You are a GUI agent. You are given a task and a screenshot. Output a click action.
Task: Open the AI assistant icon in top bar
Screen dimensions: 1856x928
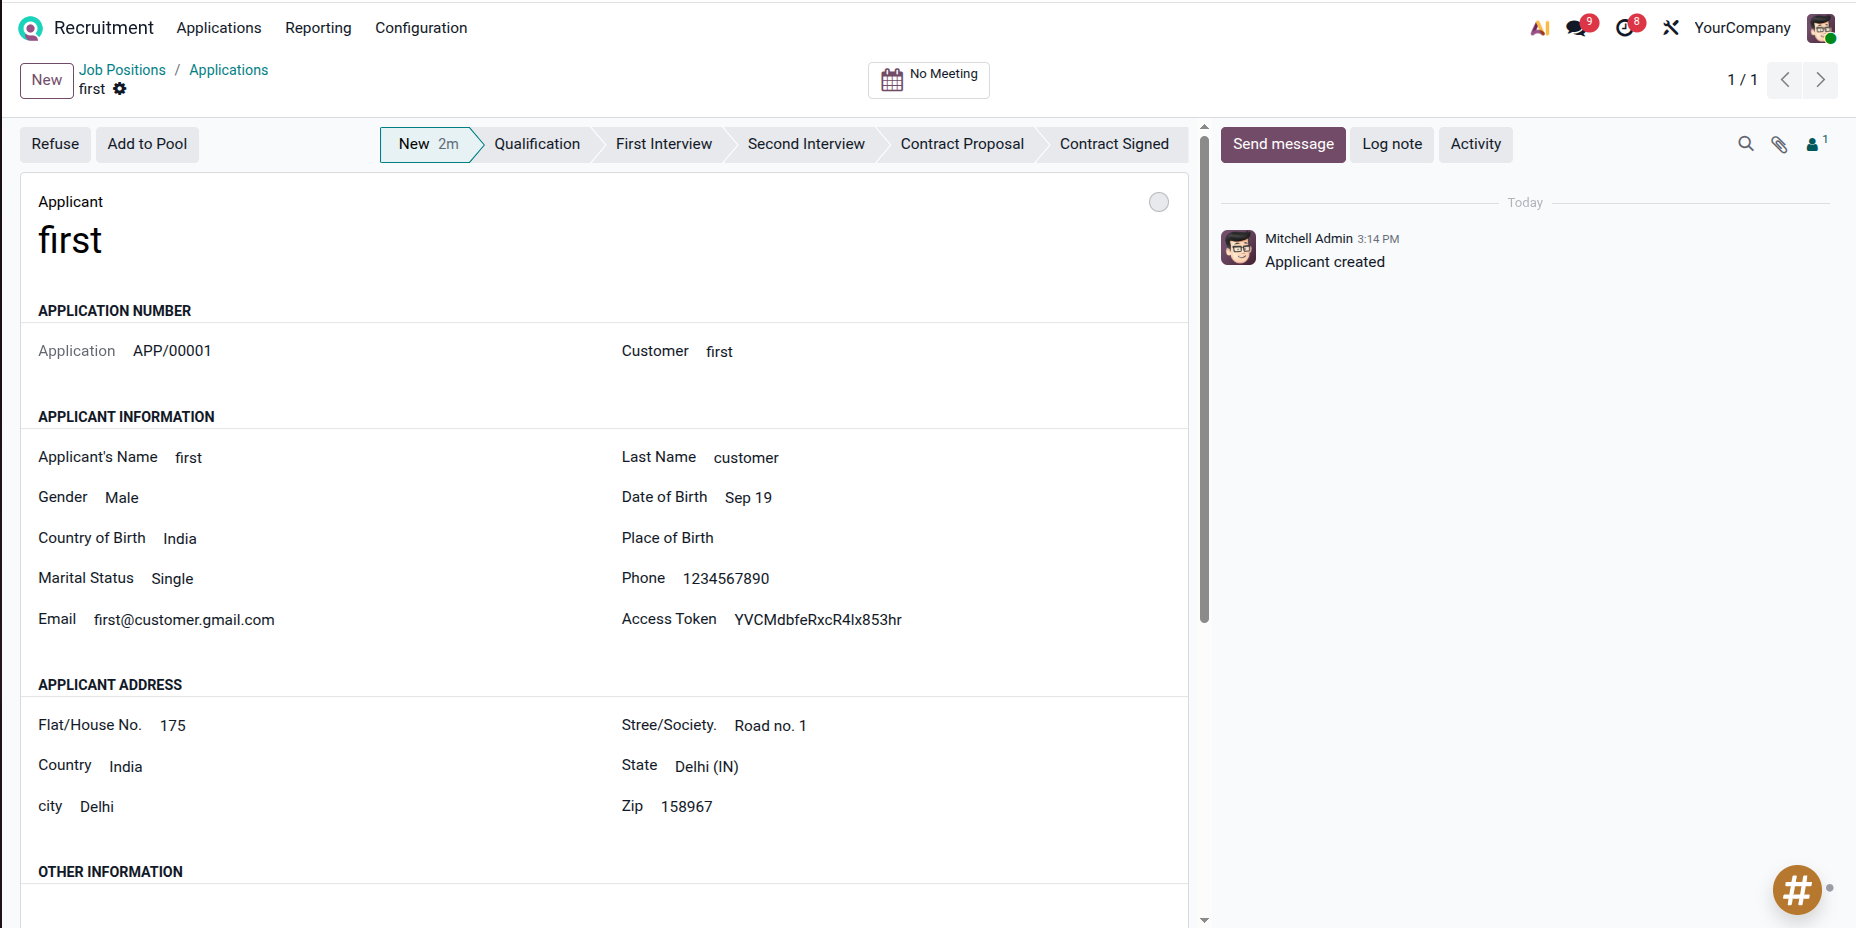click(1540, 28)
